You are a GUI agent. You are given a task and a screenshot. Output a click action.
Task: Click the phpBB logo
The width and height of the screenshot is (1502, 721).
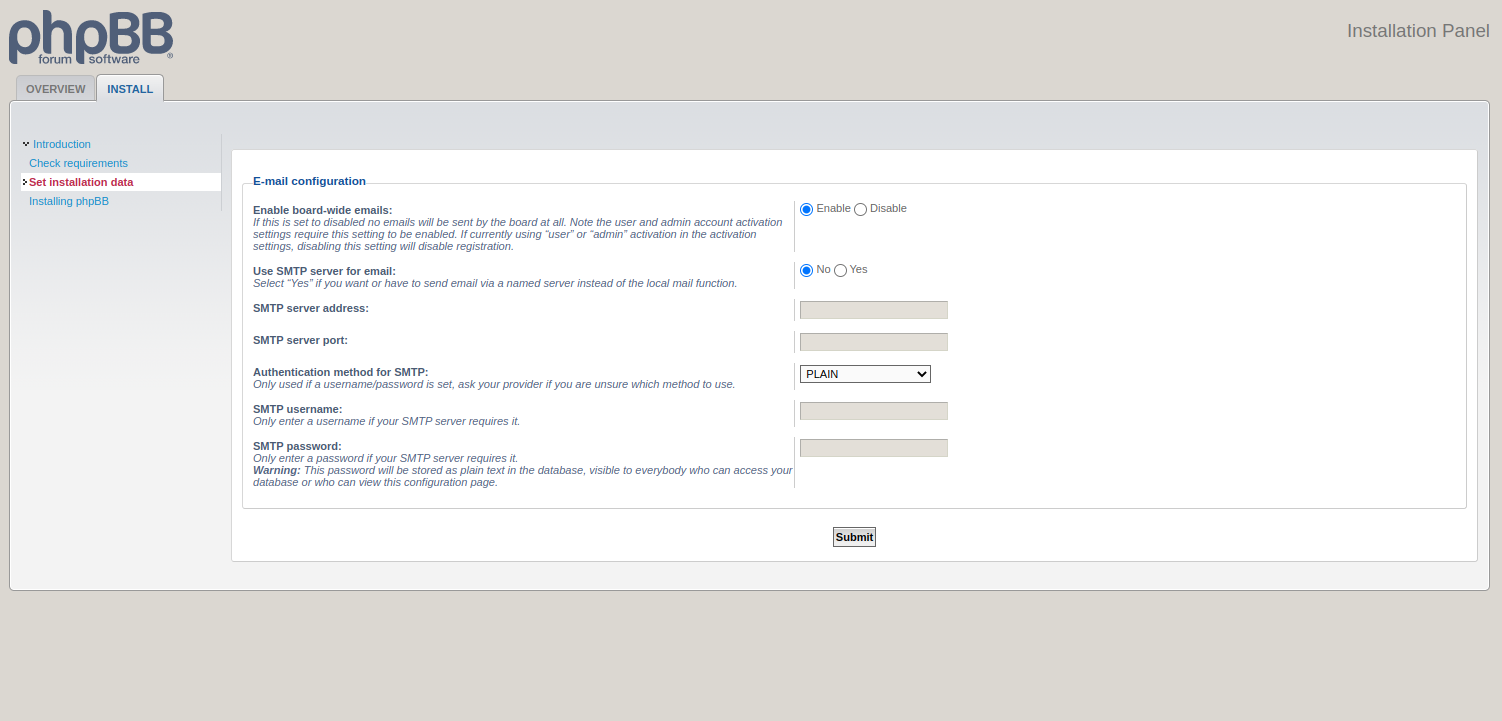click(91, 37)
